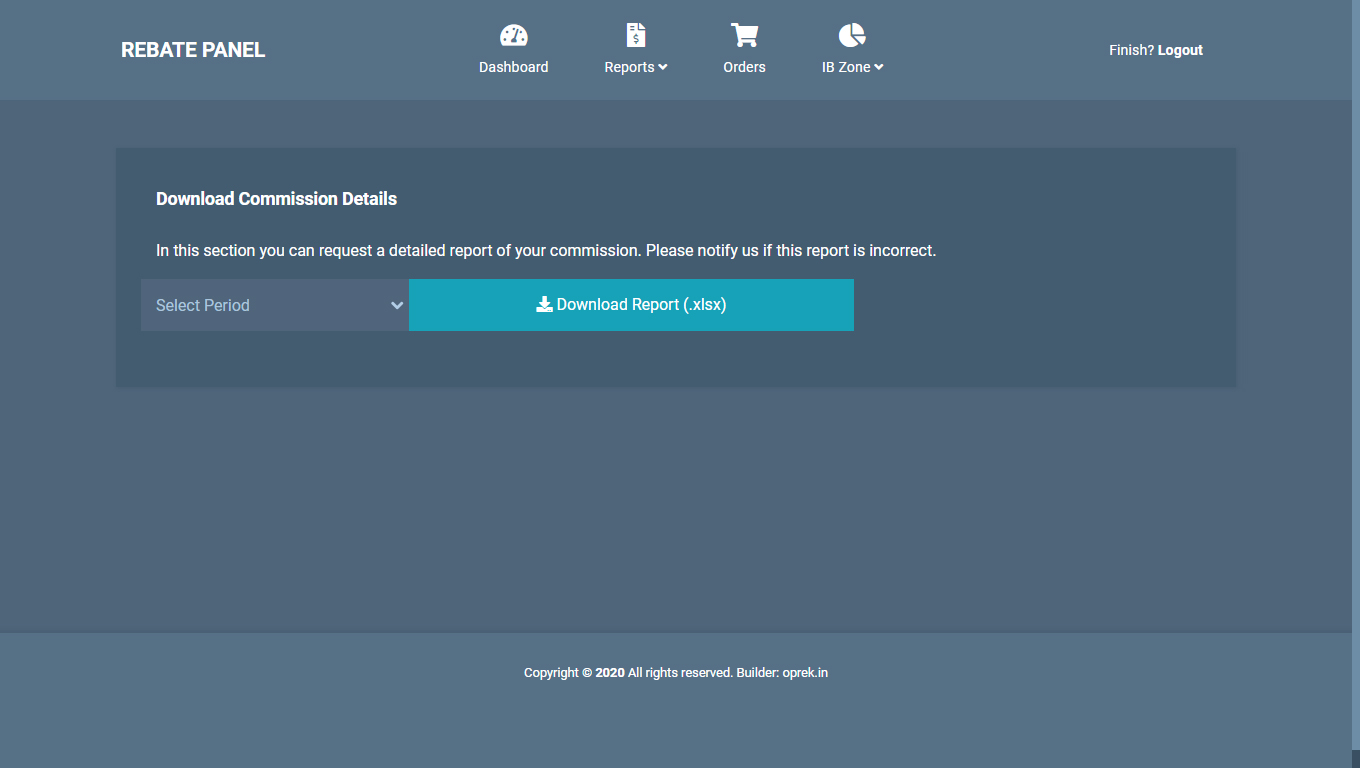Open the Orders menu label
This screenshot has width=1360, height=768.
[744, 67]
